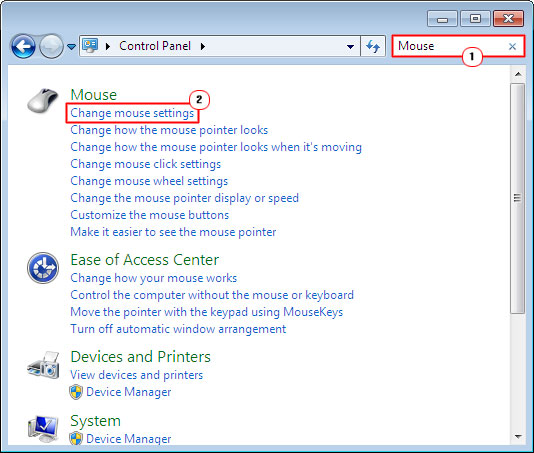Click the Back navigation arrow button

click(23, 46)
